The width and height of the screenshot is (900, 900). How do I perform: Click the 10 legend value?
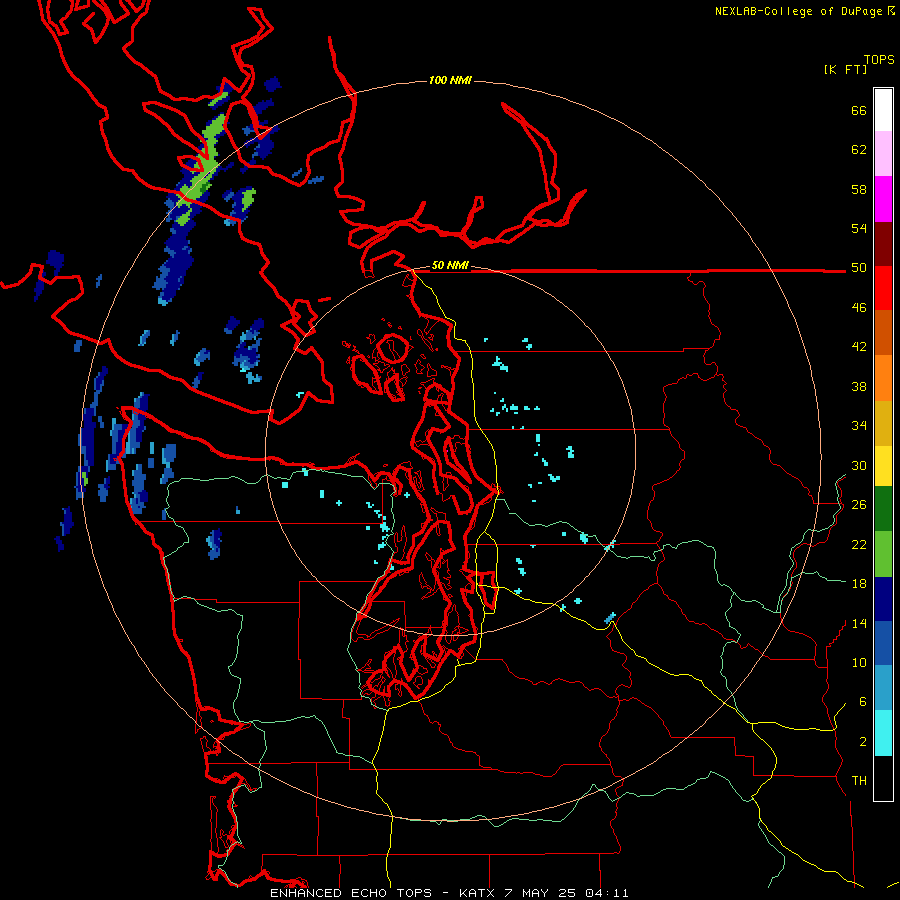click(859, 662)
